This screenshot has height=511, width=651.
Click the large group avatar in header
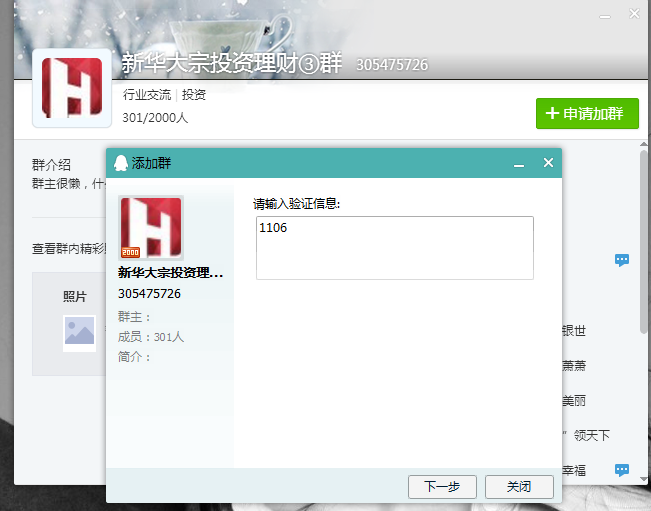click(72, 88)
